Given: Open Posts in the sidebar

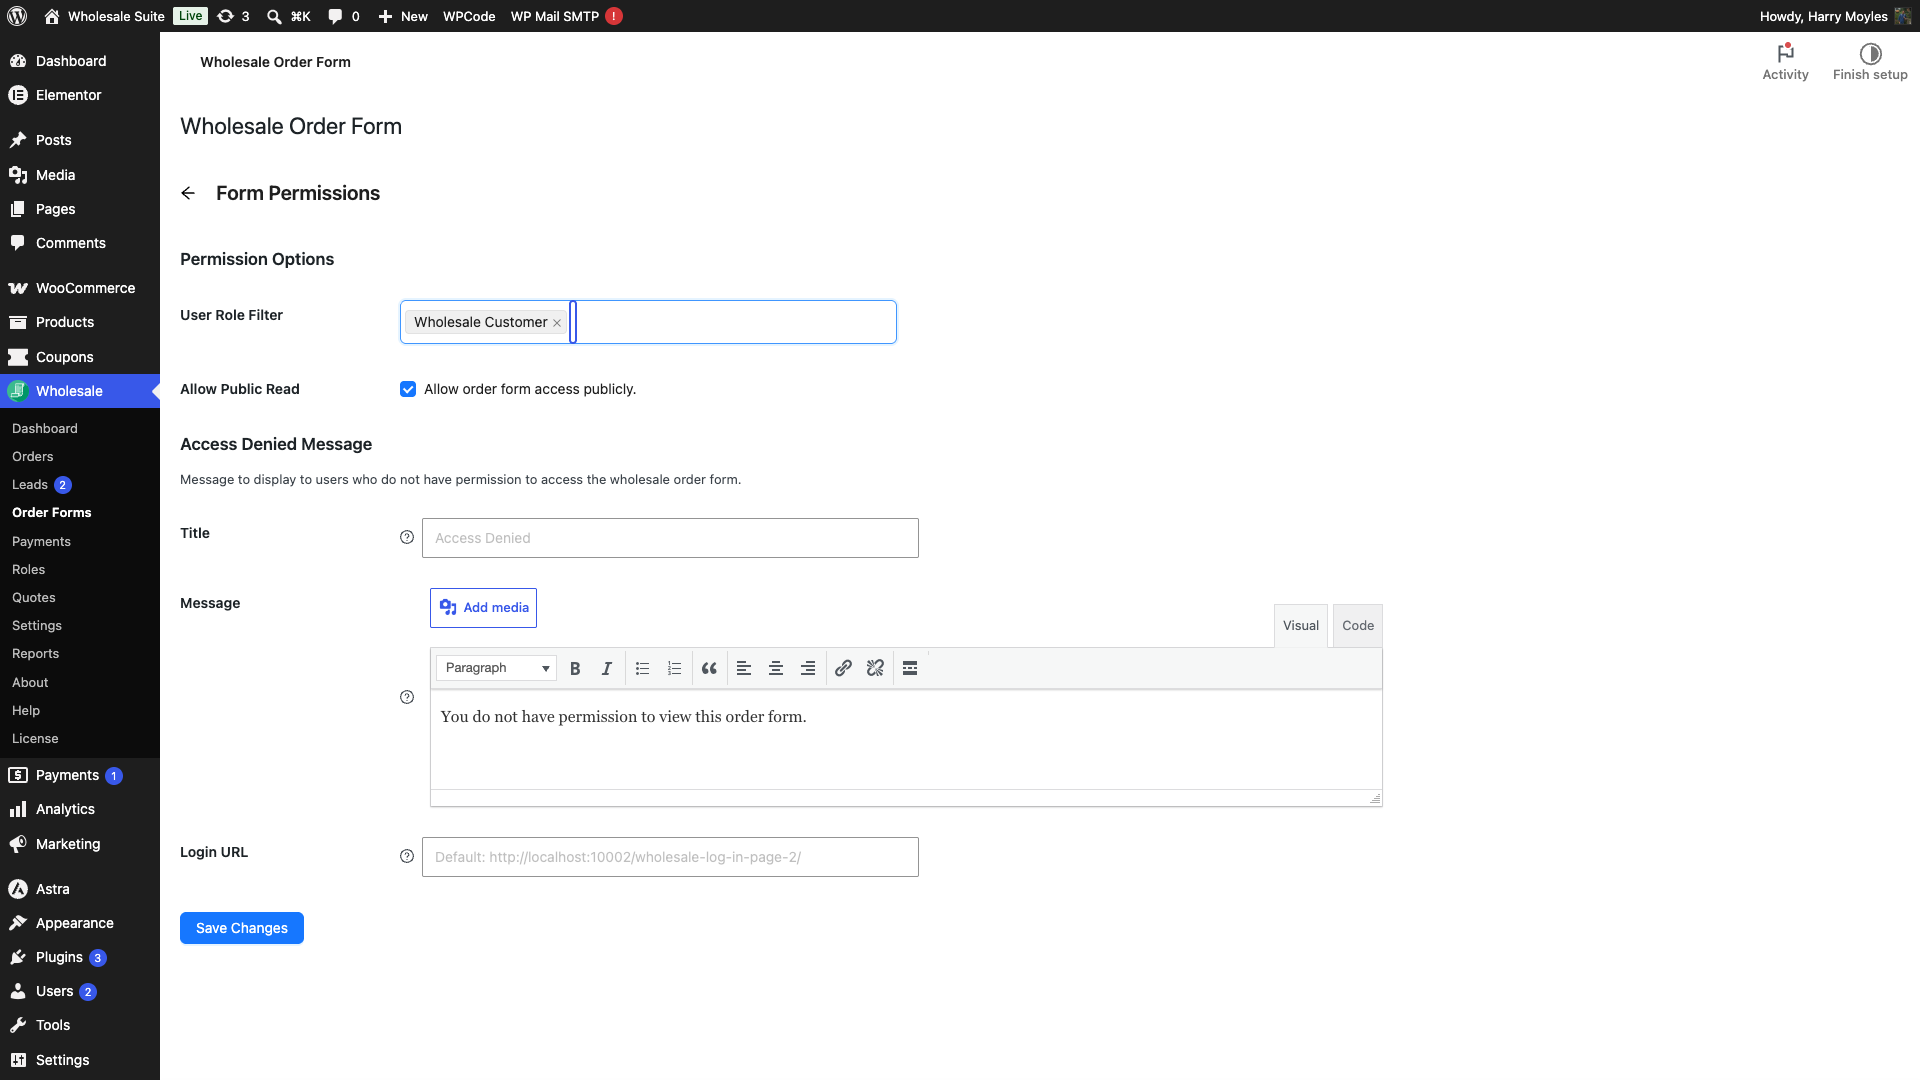Looking at the screenshot, I should coord(80,140).
